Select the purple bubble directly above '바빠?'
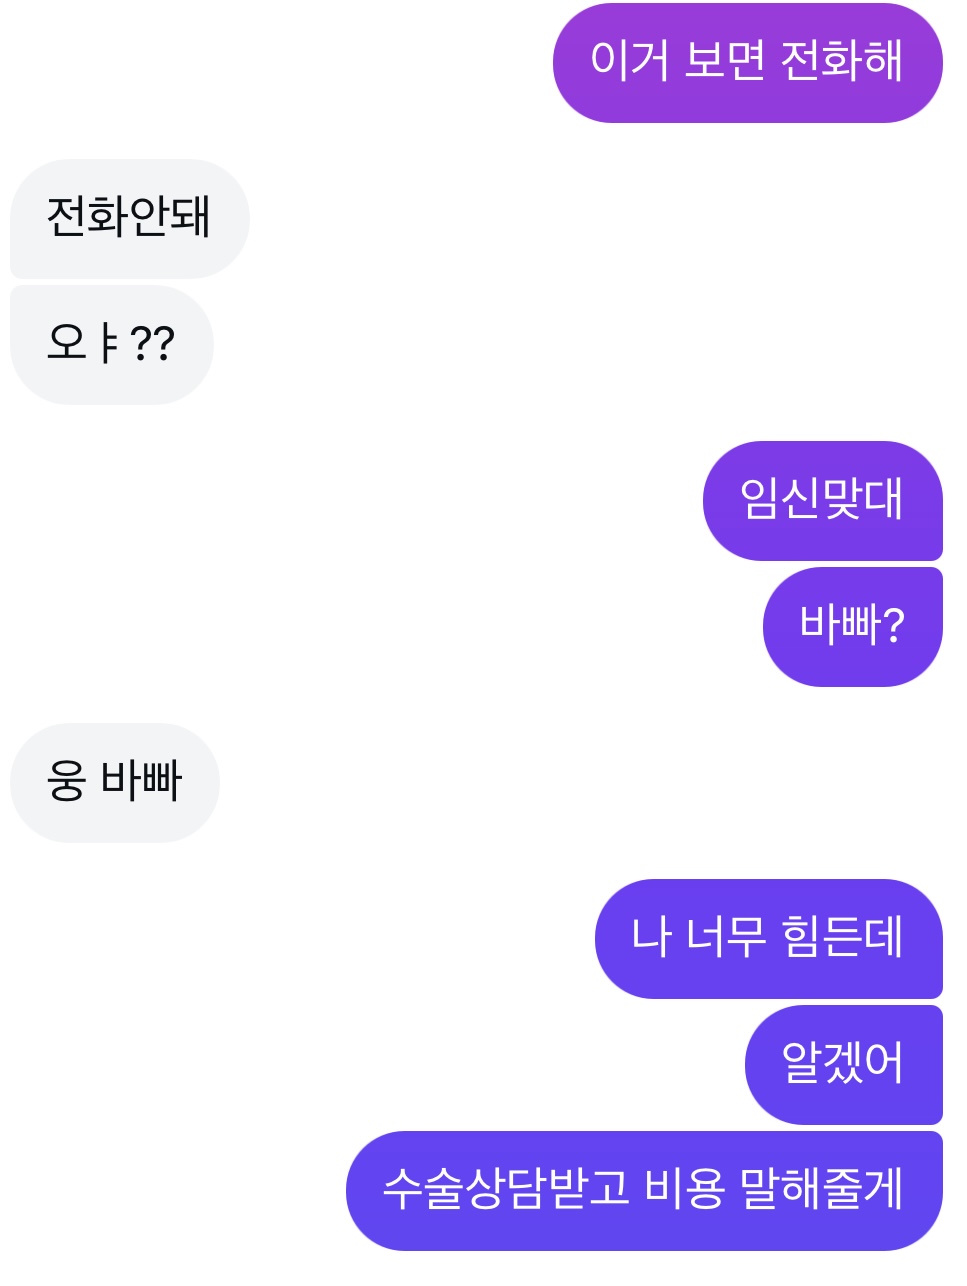 click(822, 500)
